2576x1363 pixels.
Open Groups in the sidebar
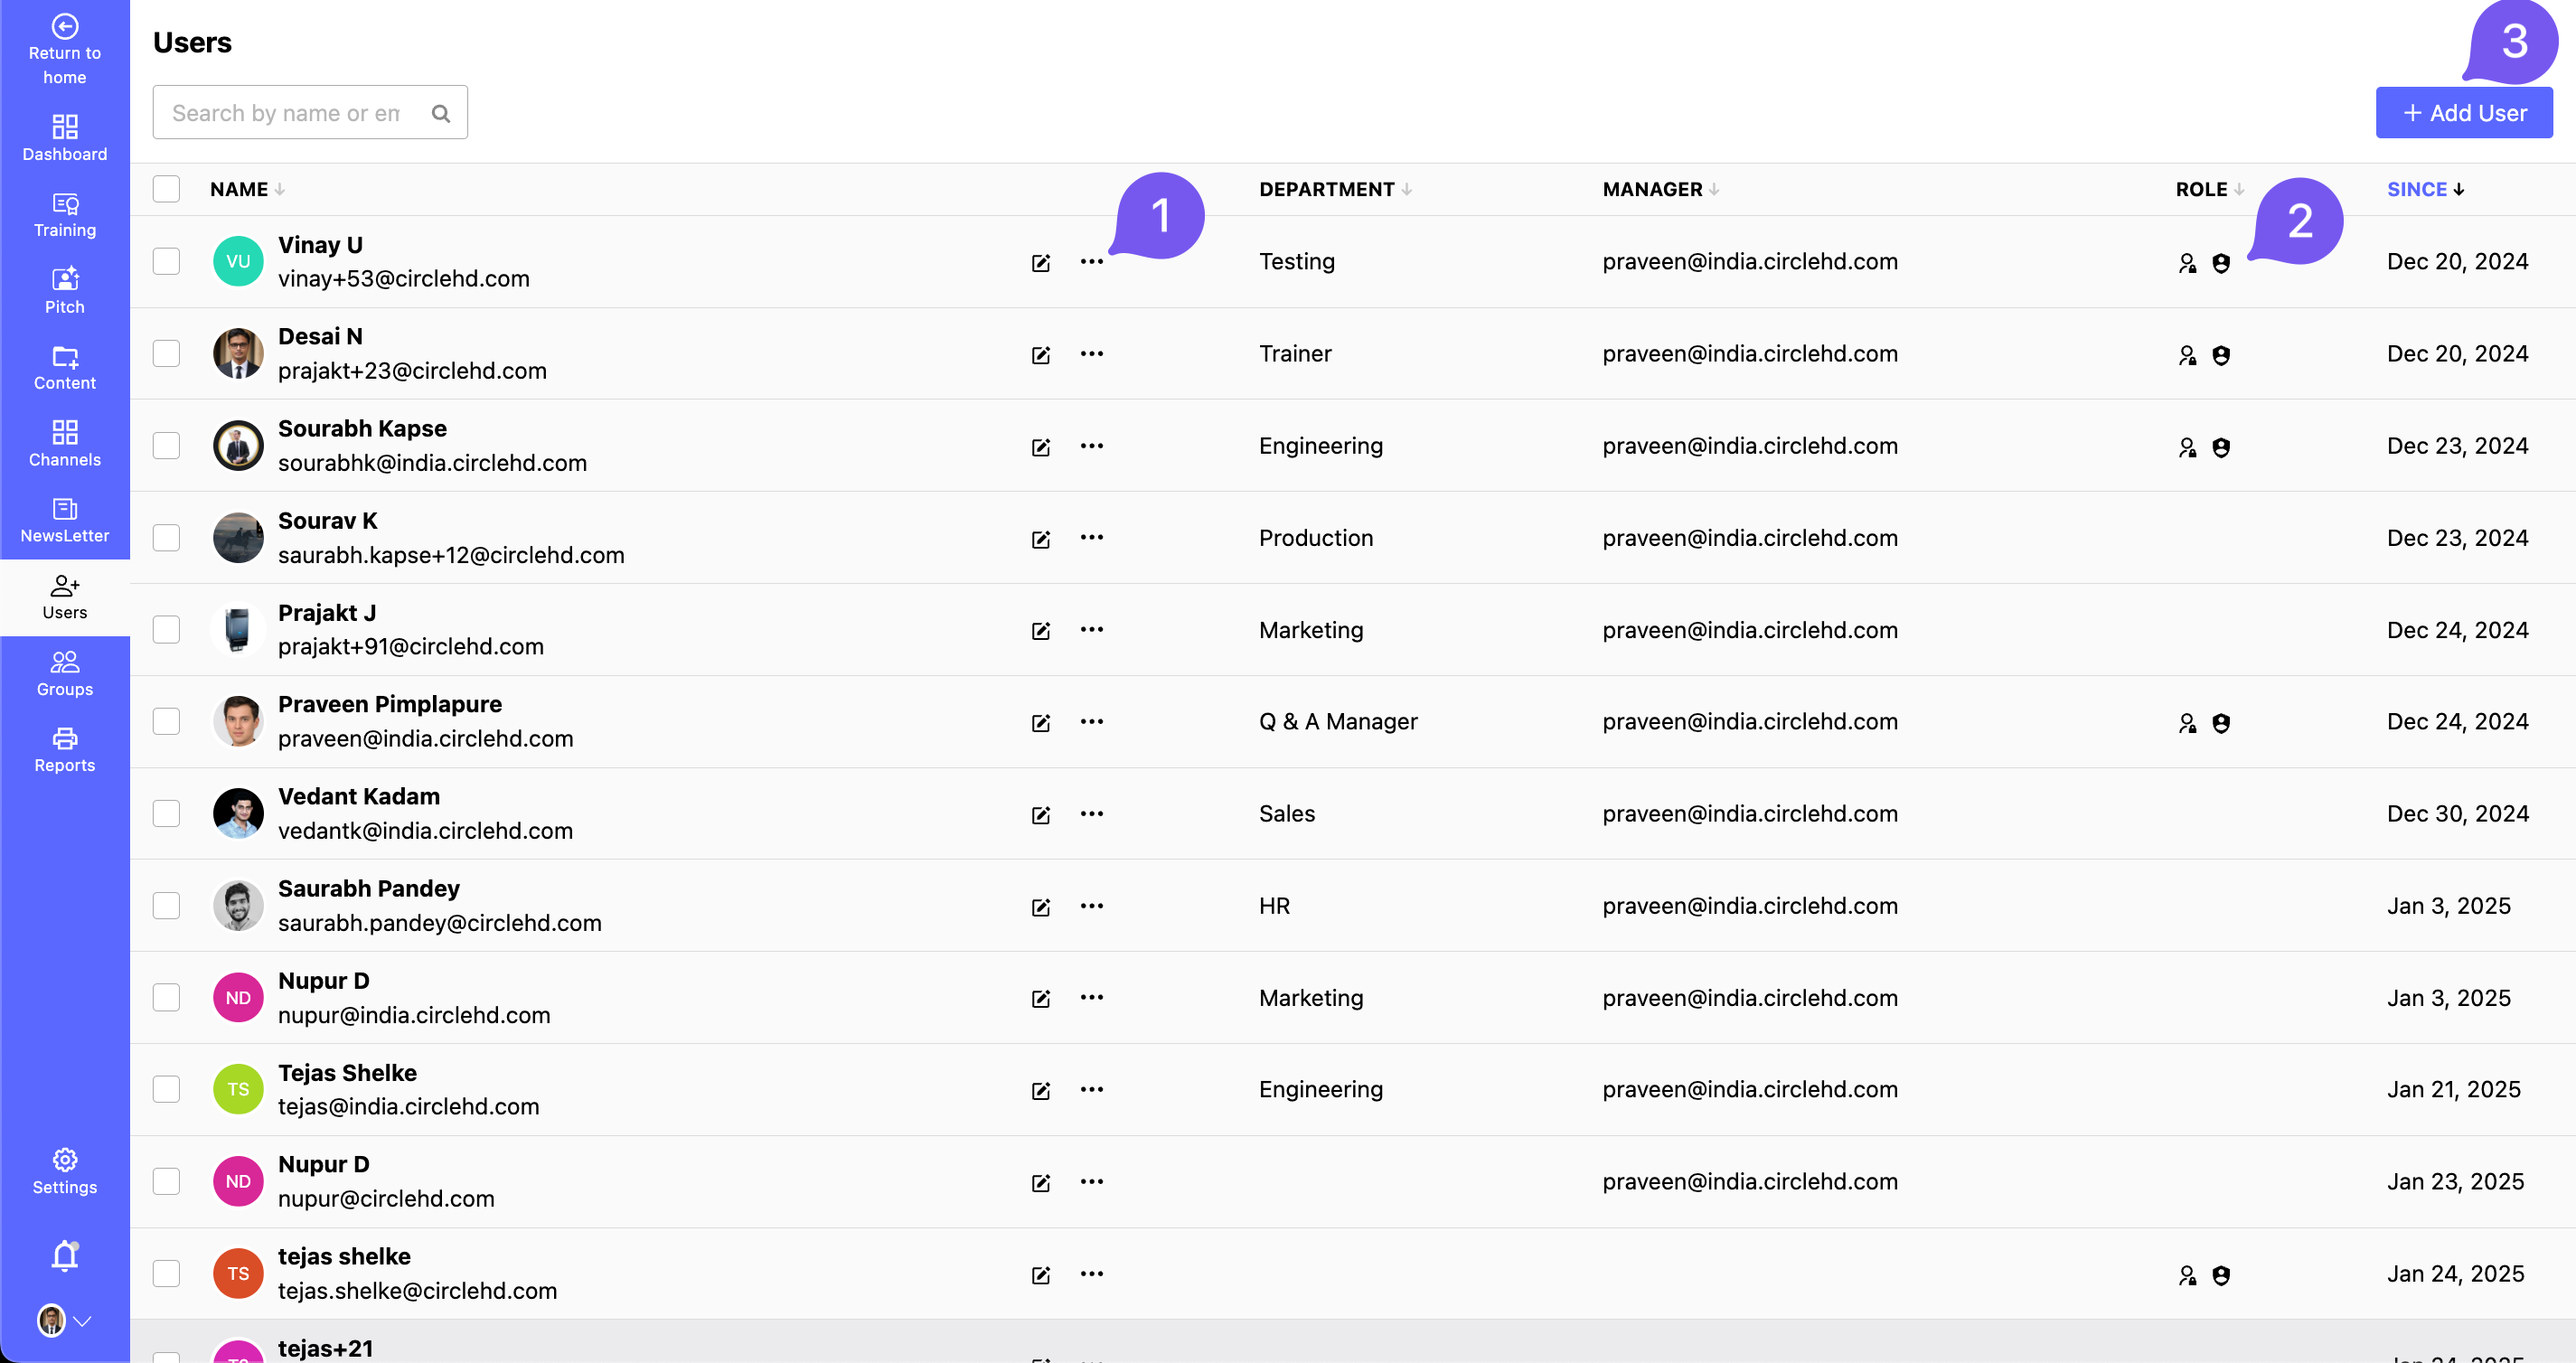[x=65, y=674]
